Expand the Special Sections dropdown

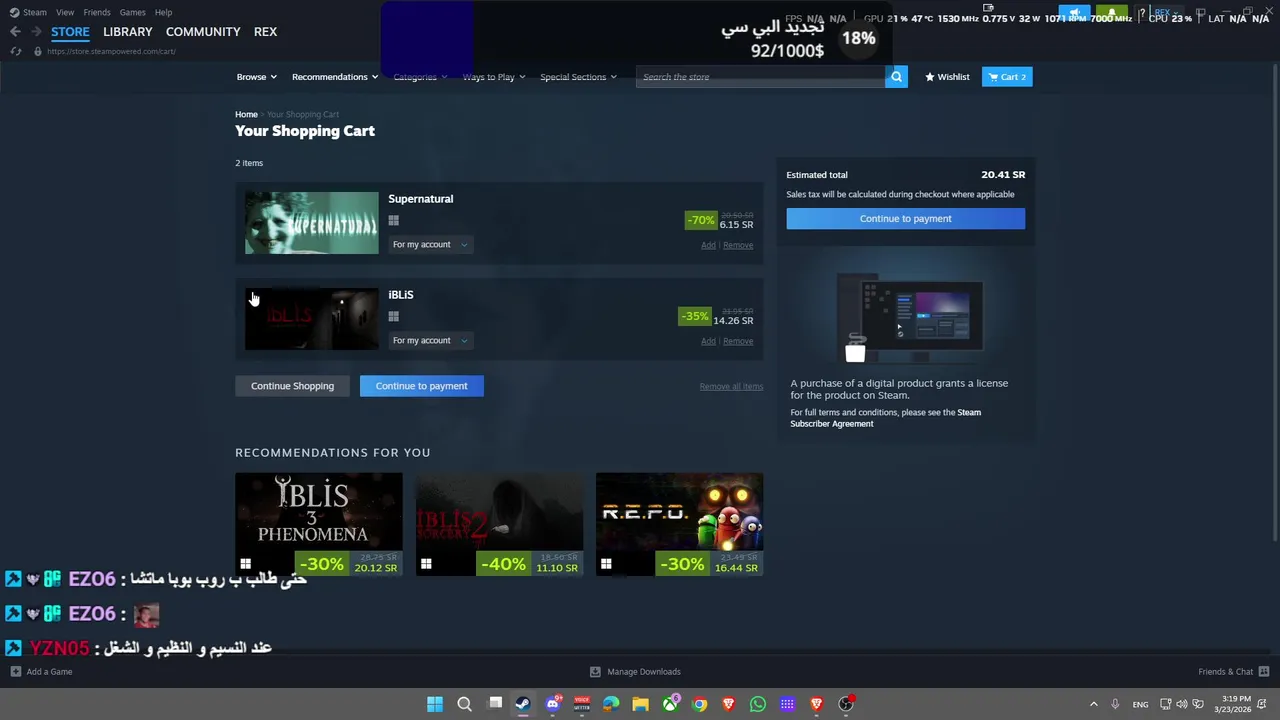(578, 77)
